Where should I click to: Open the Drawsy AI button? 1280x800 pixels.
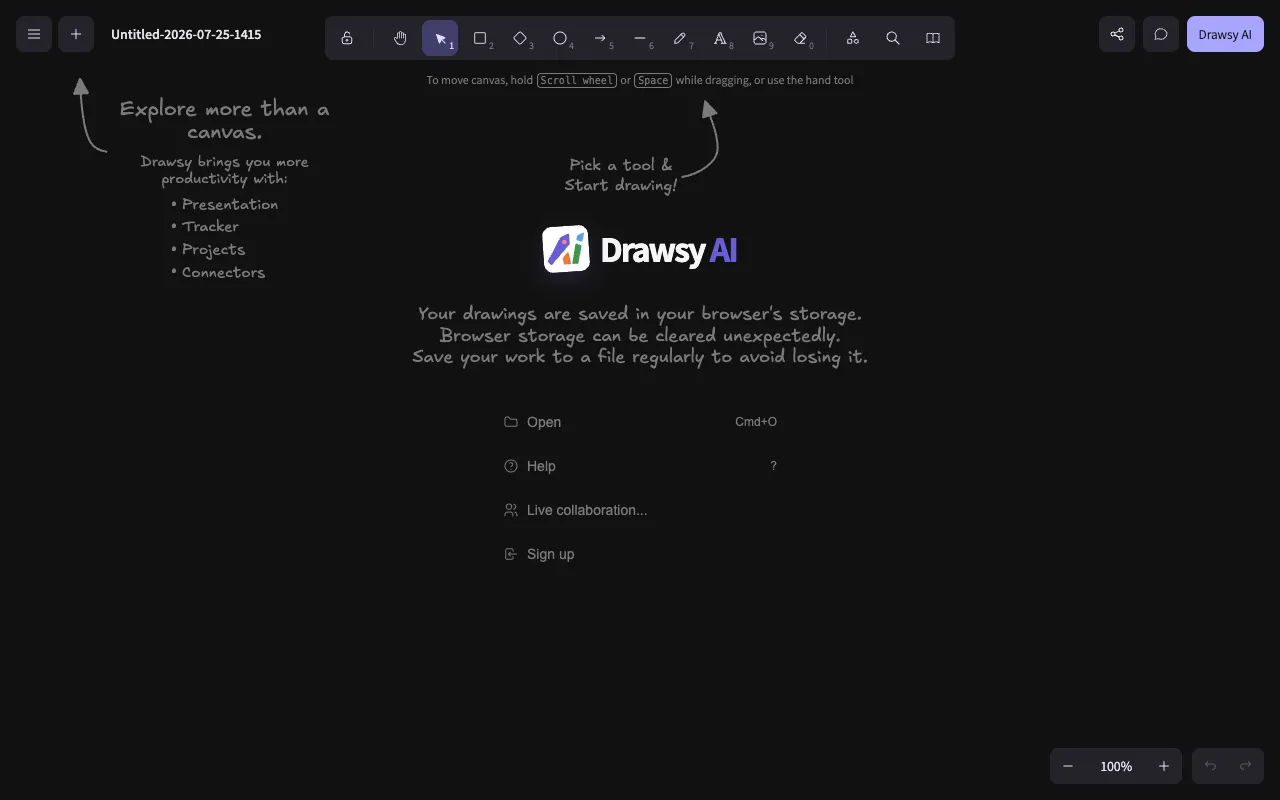coord(1225,34)
